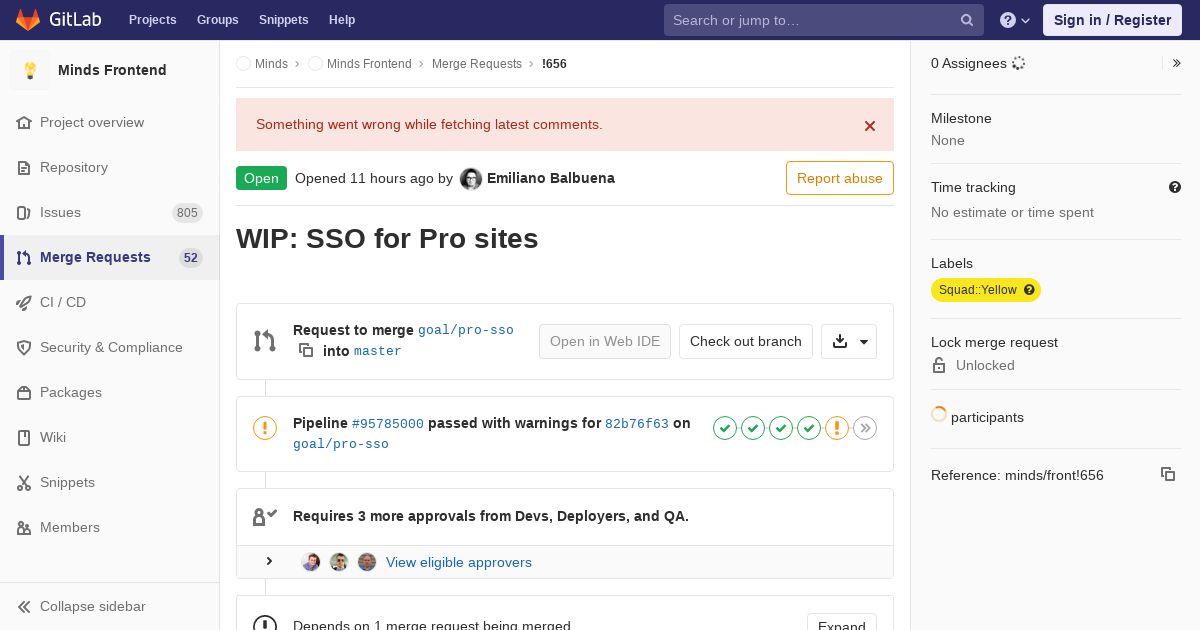Dismiss the error alert with the X
The image size is (1200, 630).
870,126
